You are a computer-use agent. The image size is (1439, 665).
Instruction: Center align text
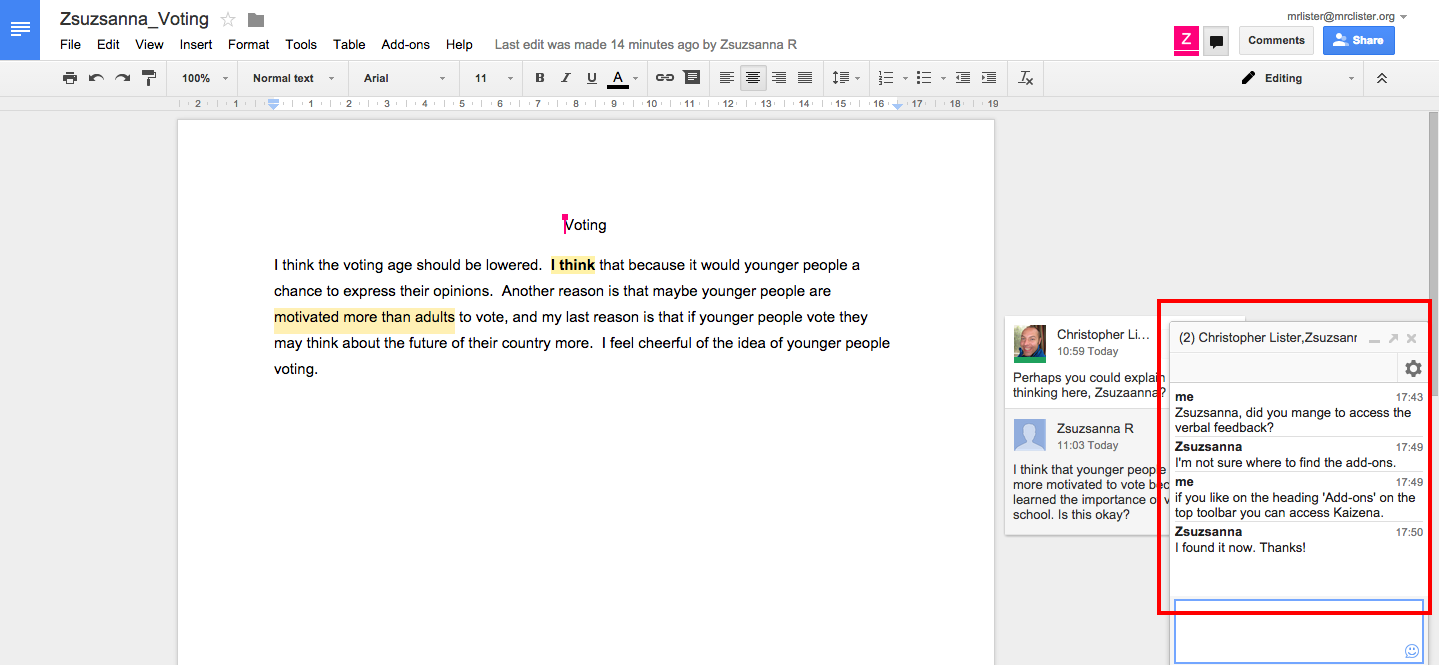(753, 78)
